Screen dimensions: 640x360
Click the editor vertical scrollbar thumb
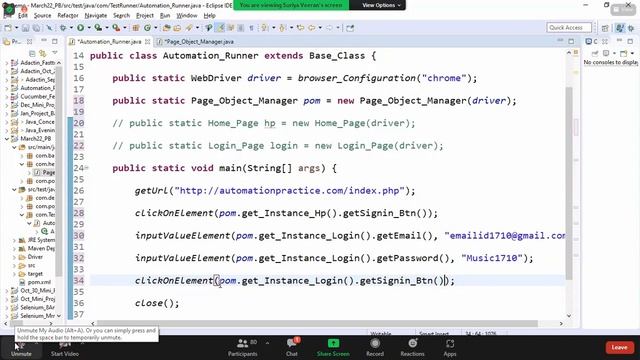[569, 184]
